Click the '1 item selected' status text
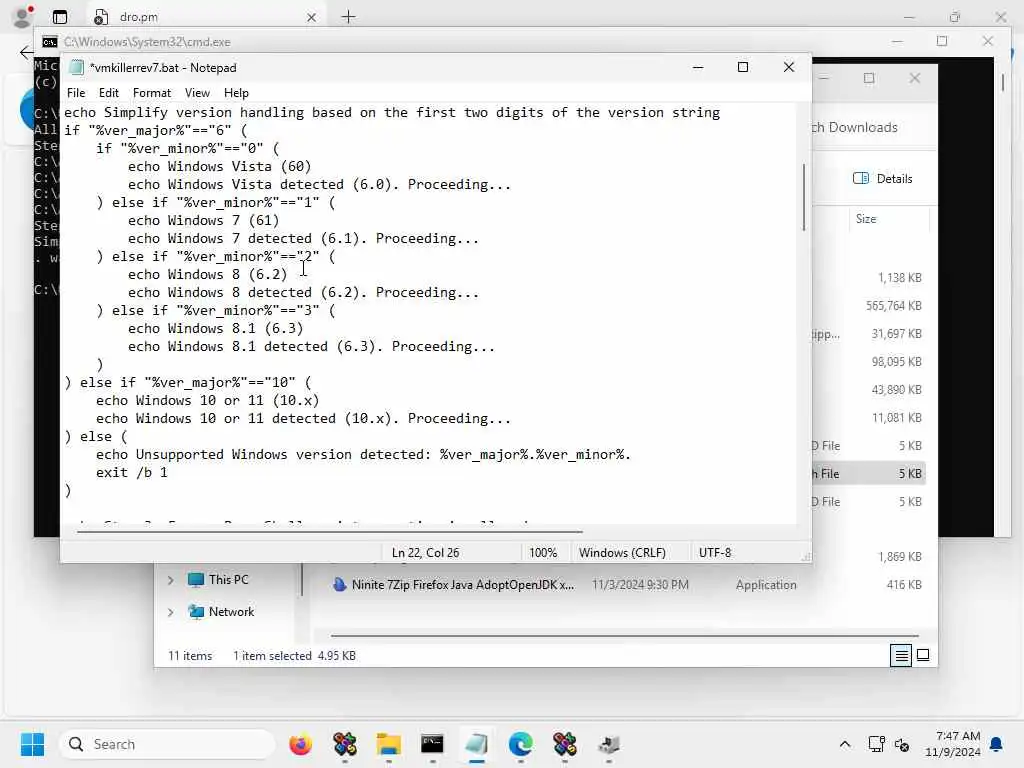The image size is (1024, 768). pos(272,656)
